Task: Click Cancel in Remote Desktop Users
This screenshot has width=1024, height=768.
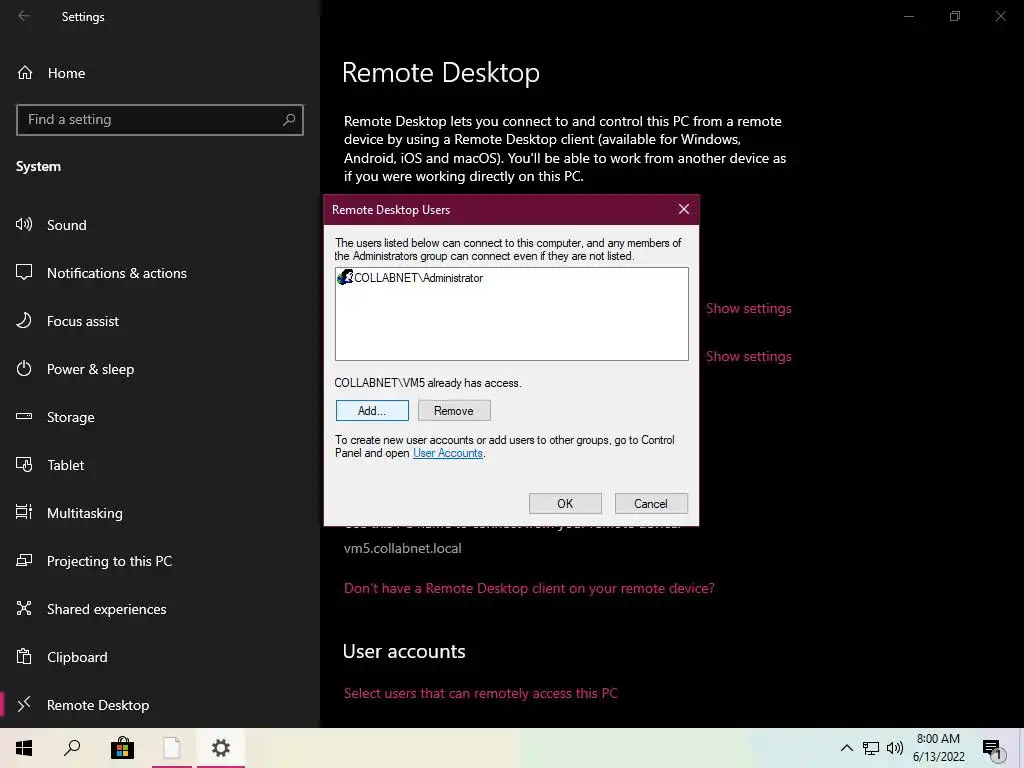Action: tap(650, 504)
